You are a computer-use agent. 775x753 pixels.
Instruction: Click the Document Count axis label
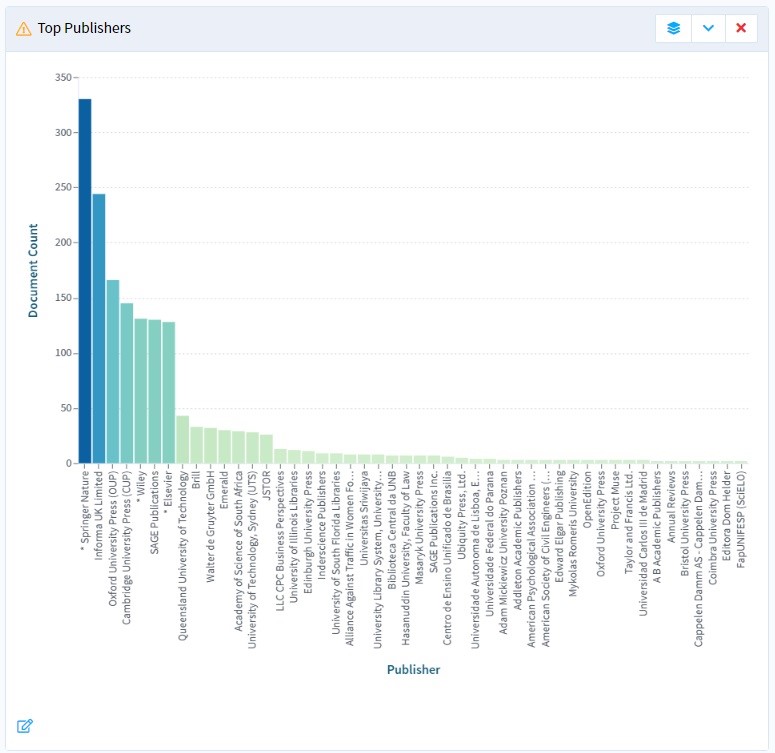pos(33,270)
